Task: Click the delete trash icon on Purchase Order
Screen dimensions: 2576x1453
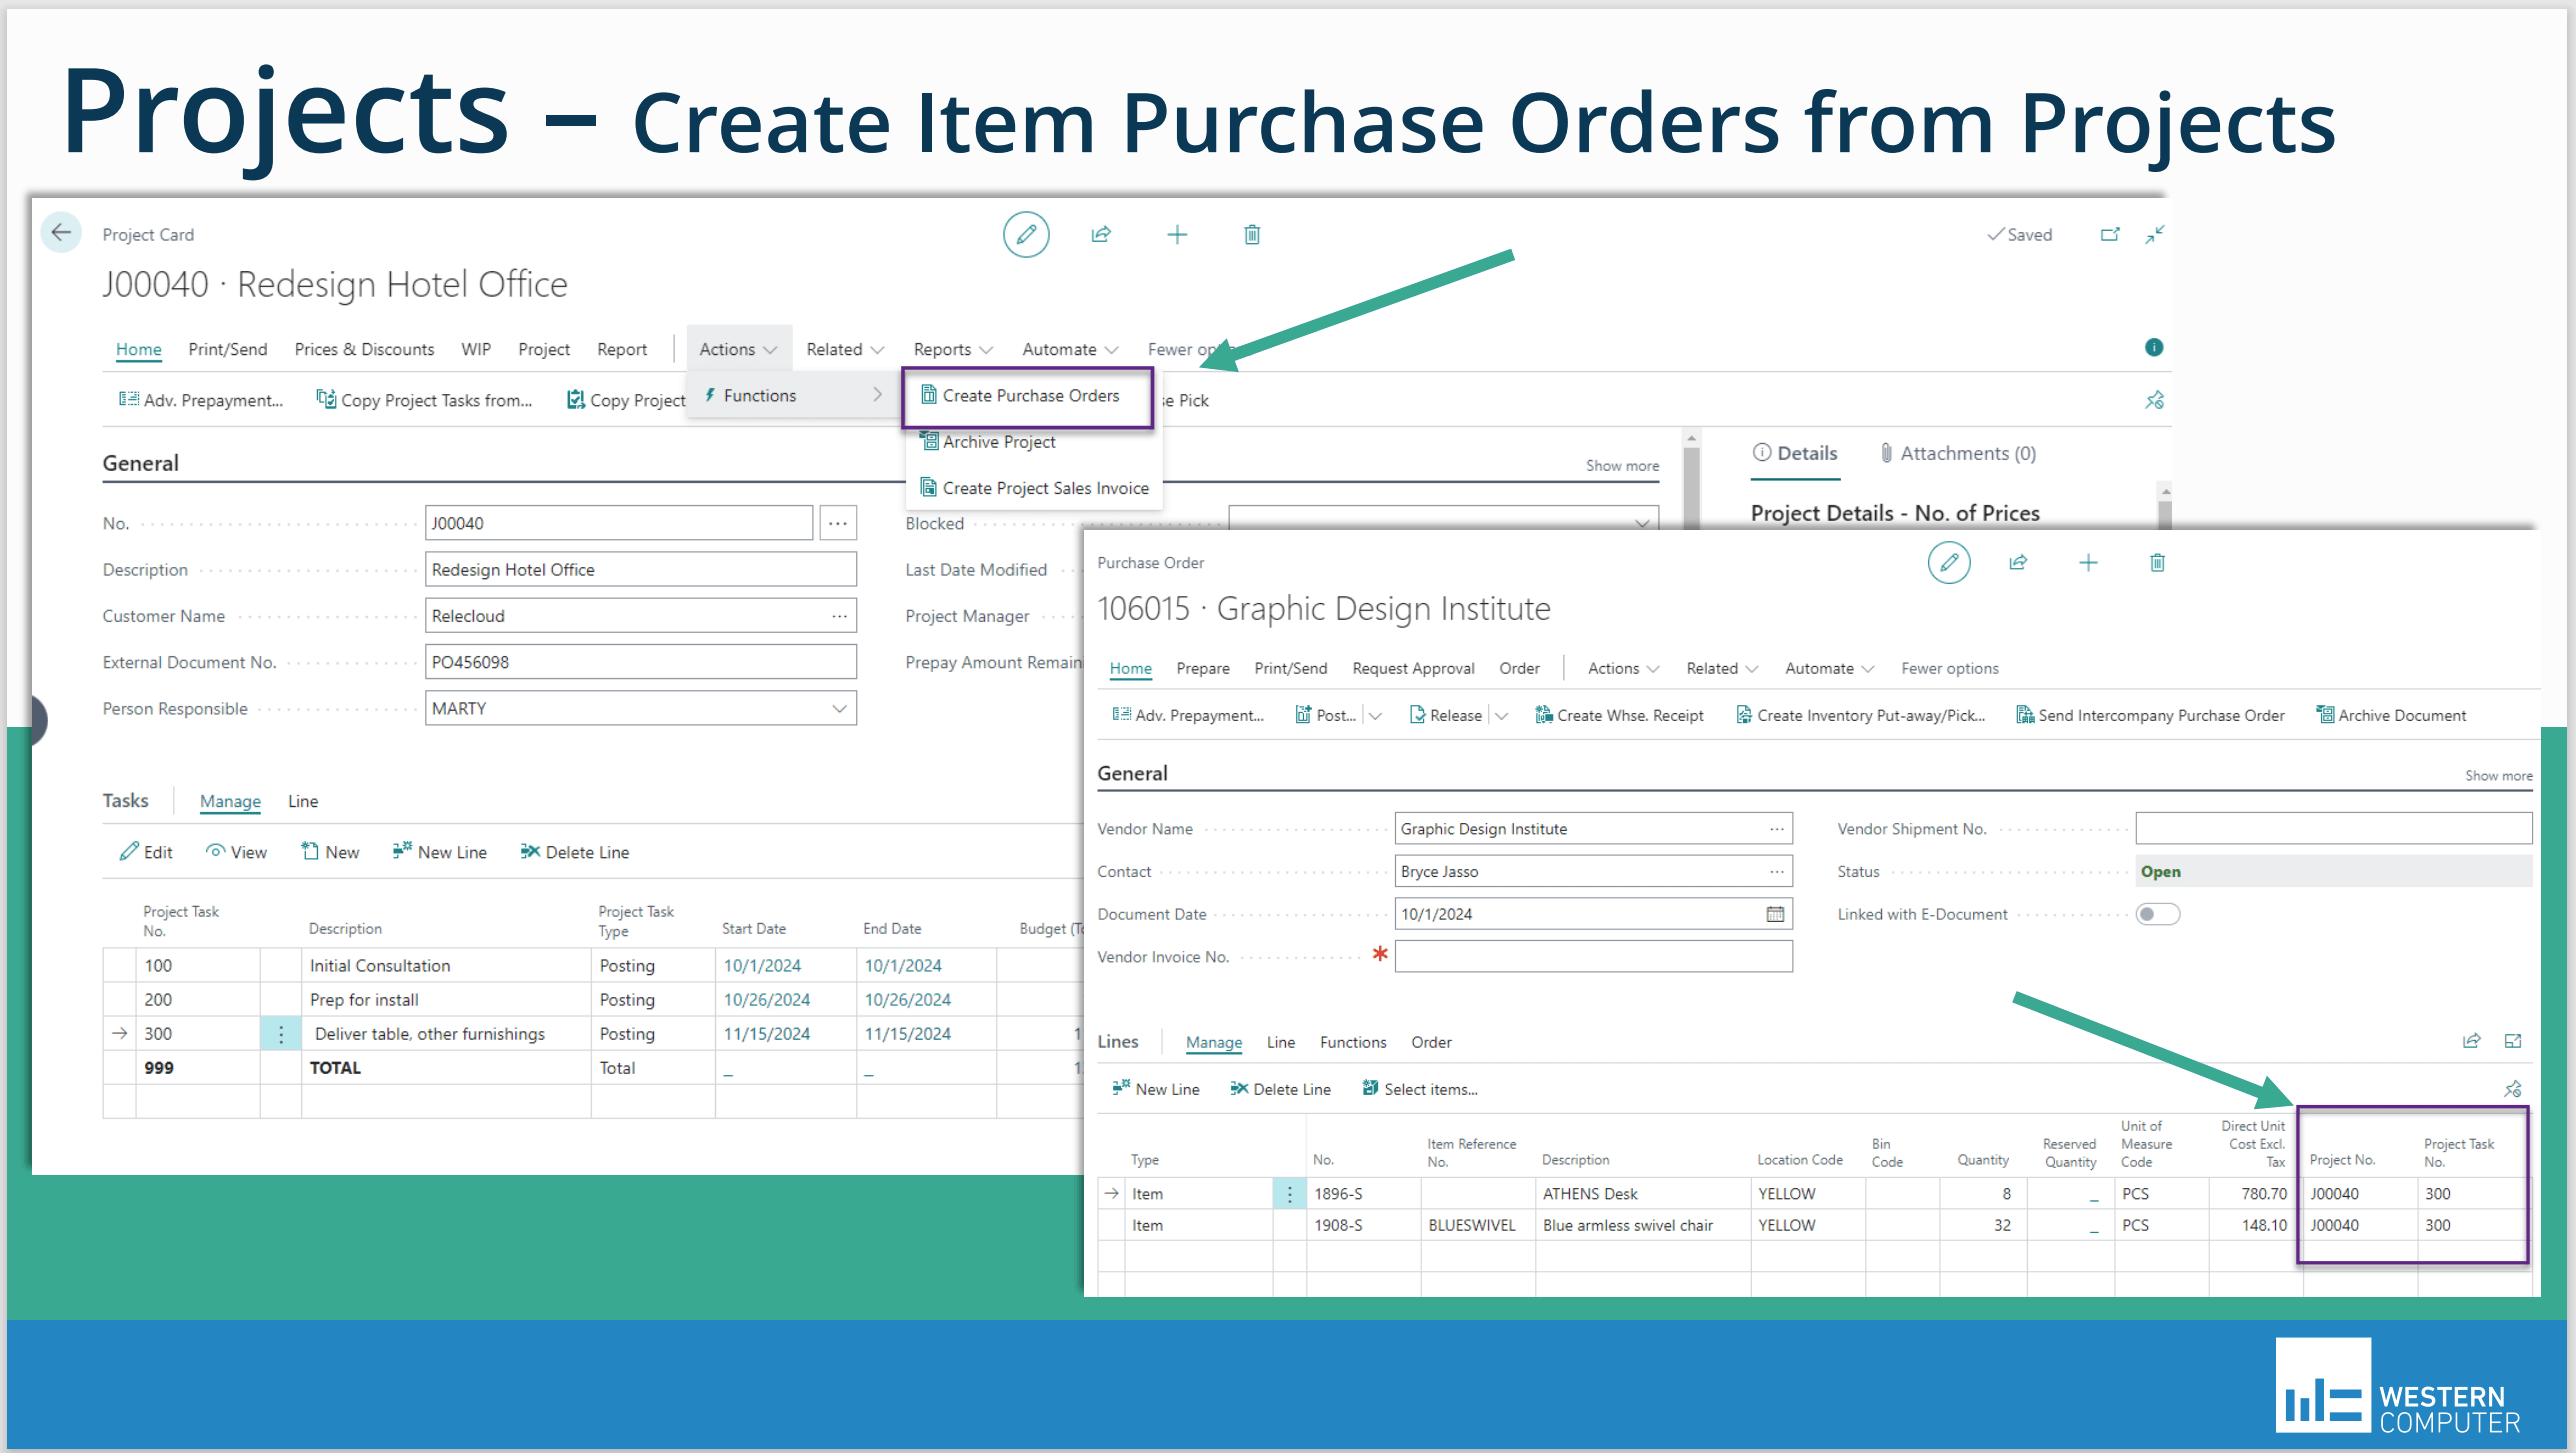Action: click(2157, 563)
